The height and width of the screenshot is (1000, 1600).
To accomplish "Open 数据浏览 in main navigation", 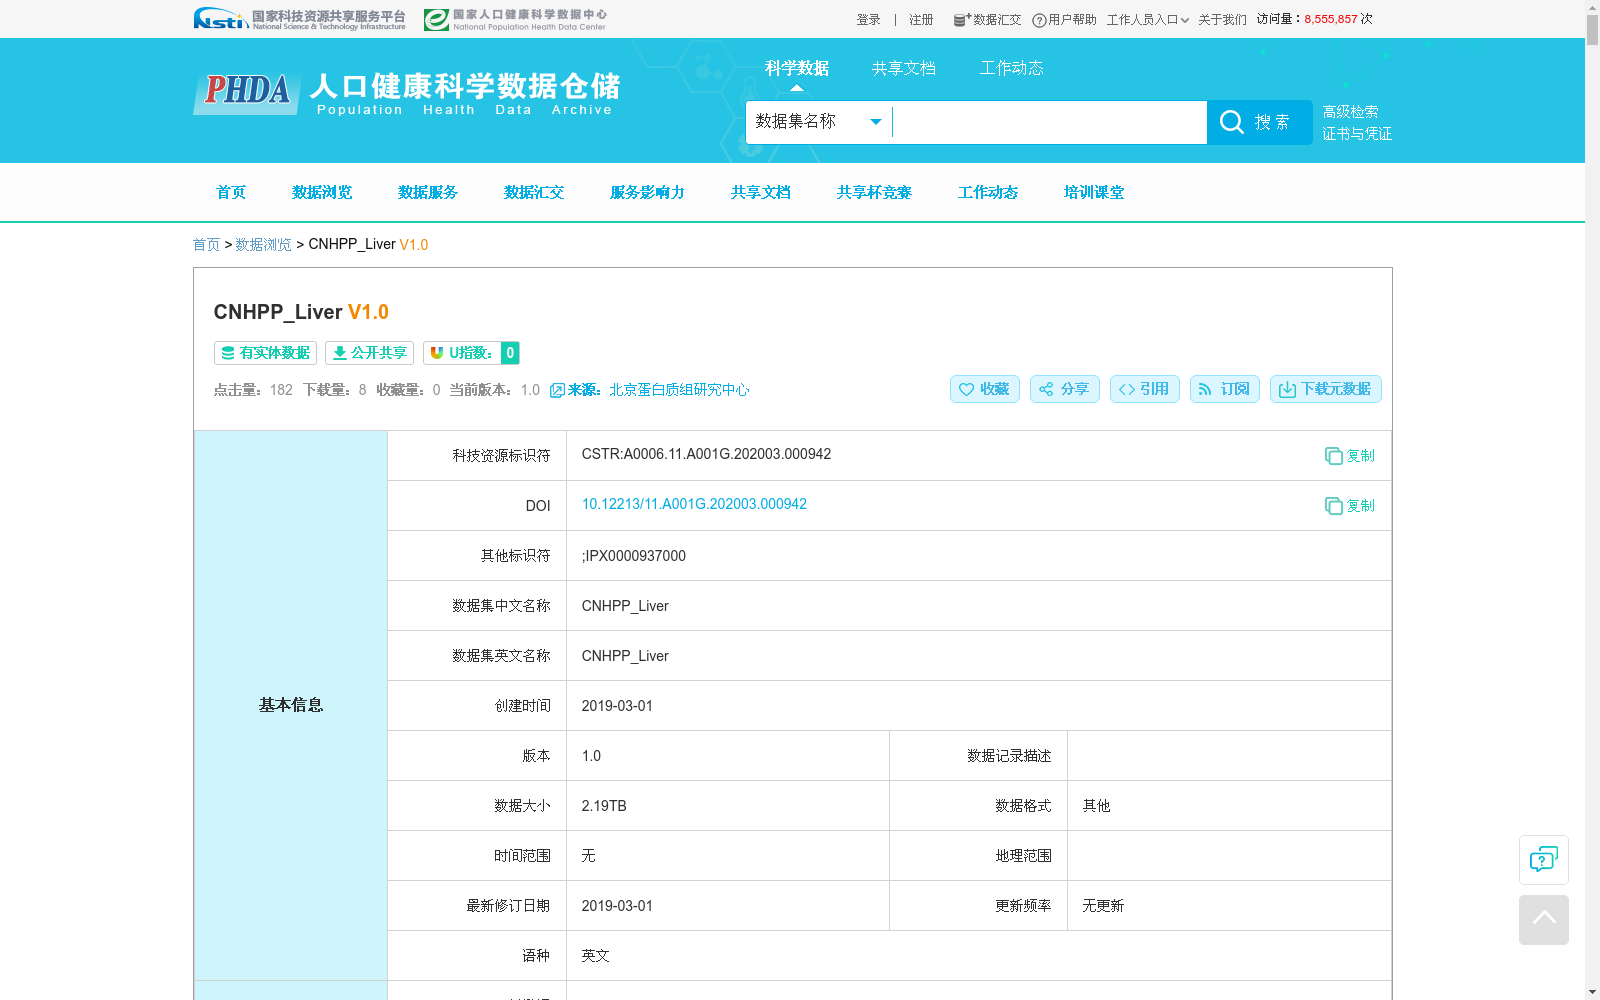I will pos(322,192).
